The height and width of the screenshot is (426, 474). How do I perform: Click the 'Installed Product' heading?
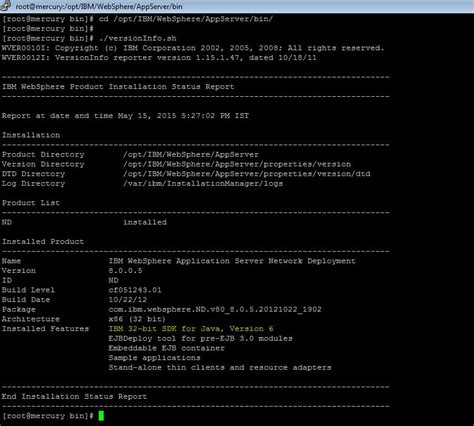point(43,241)
